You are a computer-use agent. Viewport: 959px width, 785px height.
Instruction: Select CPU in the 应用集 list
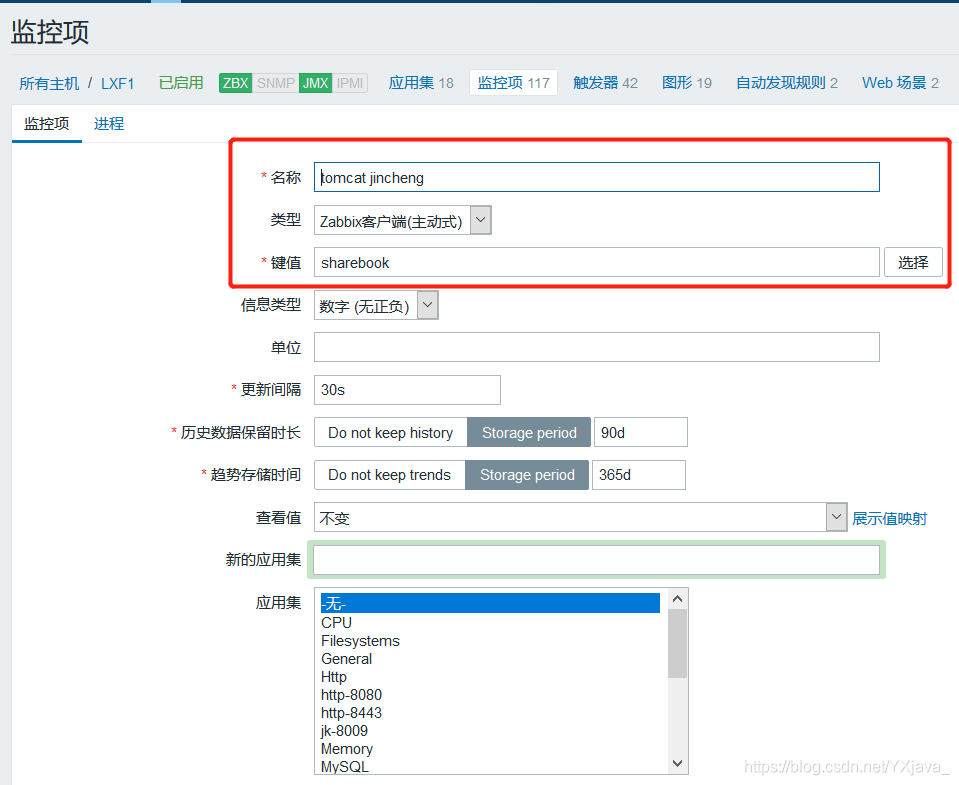coord(490,622)
